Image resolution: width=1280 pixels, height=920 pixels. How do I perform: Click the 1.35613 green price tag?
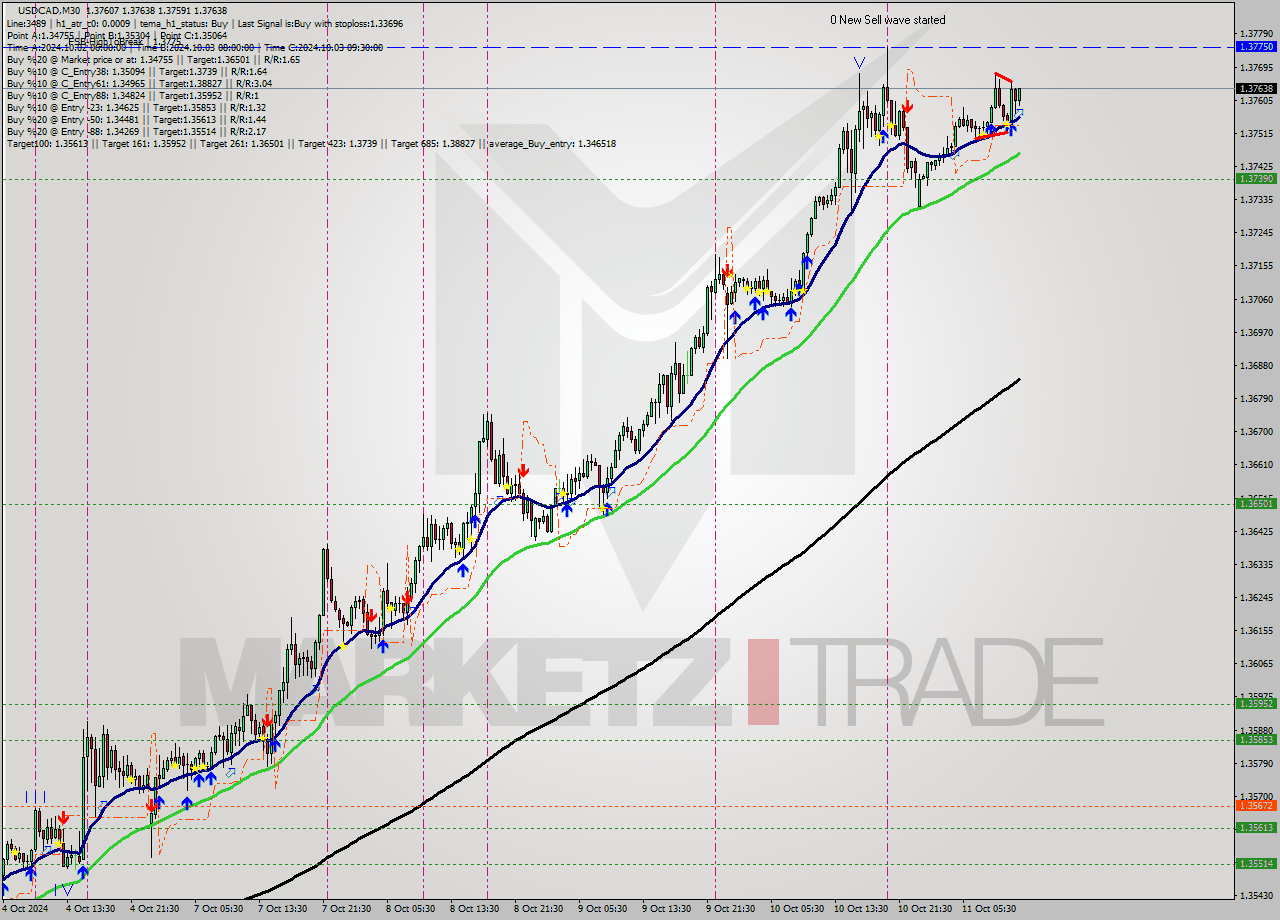pyautogui.click(x=1256, y=827)
